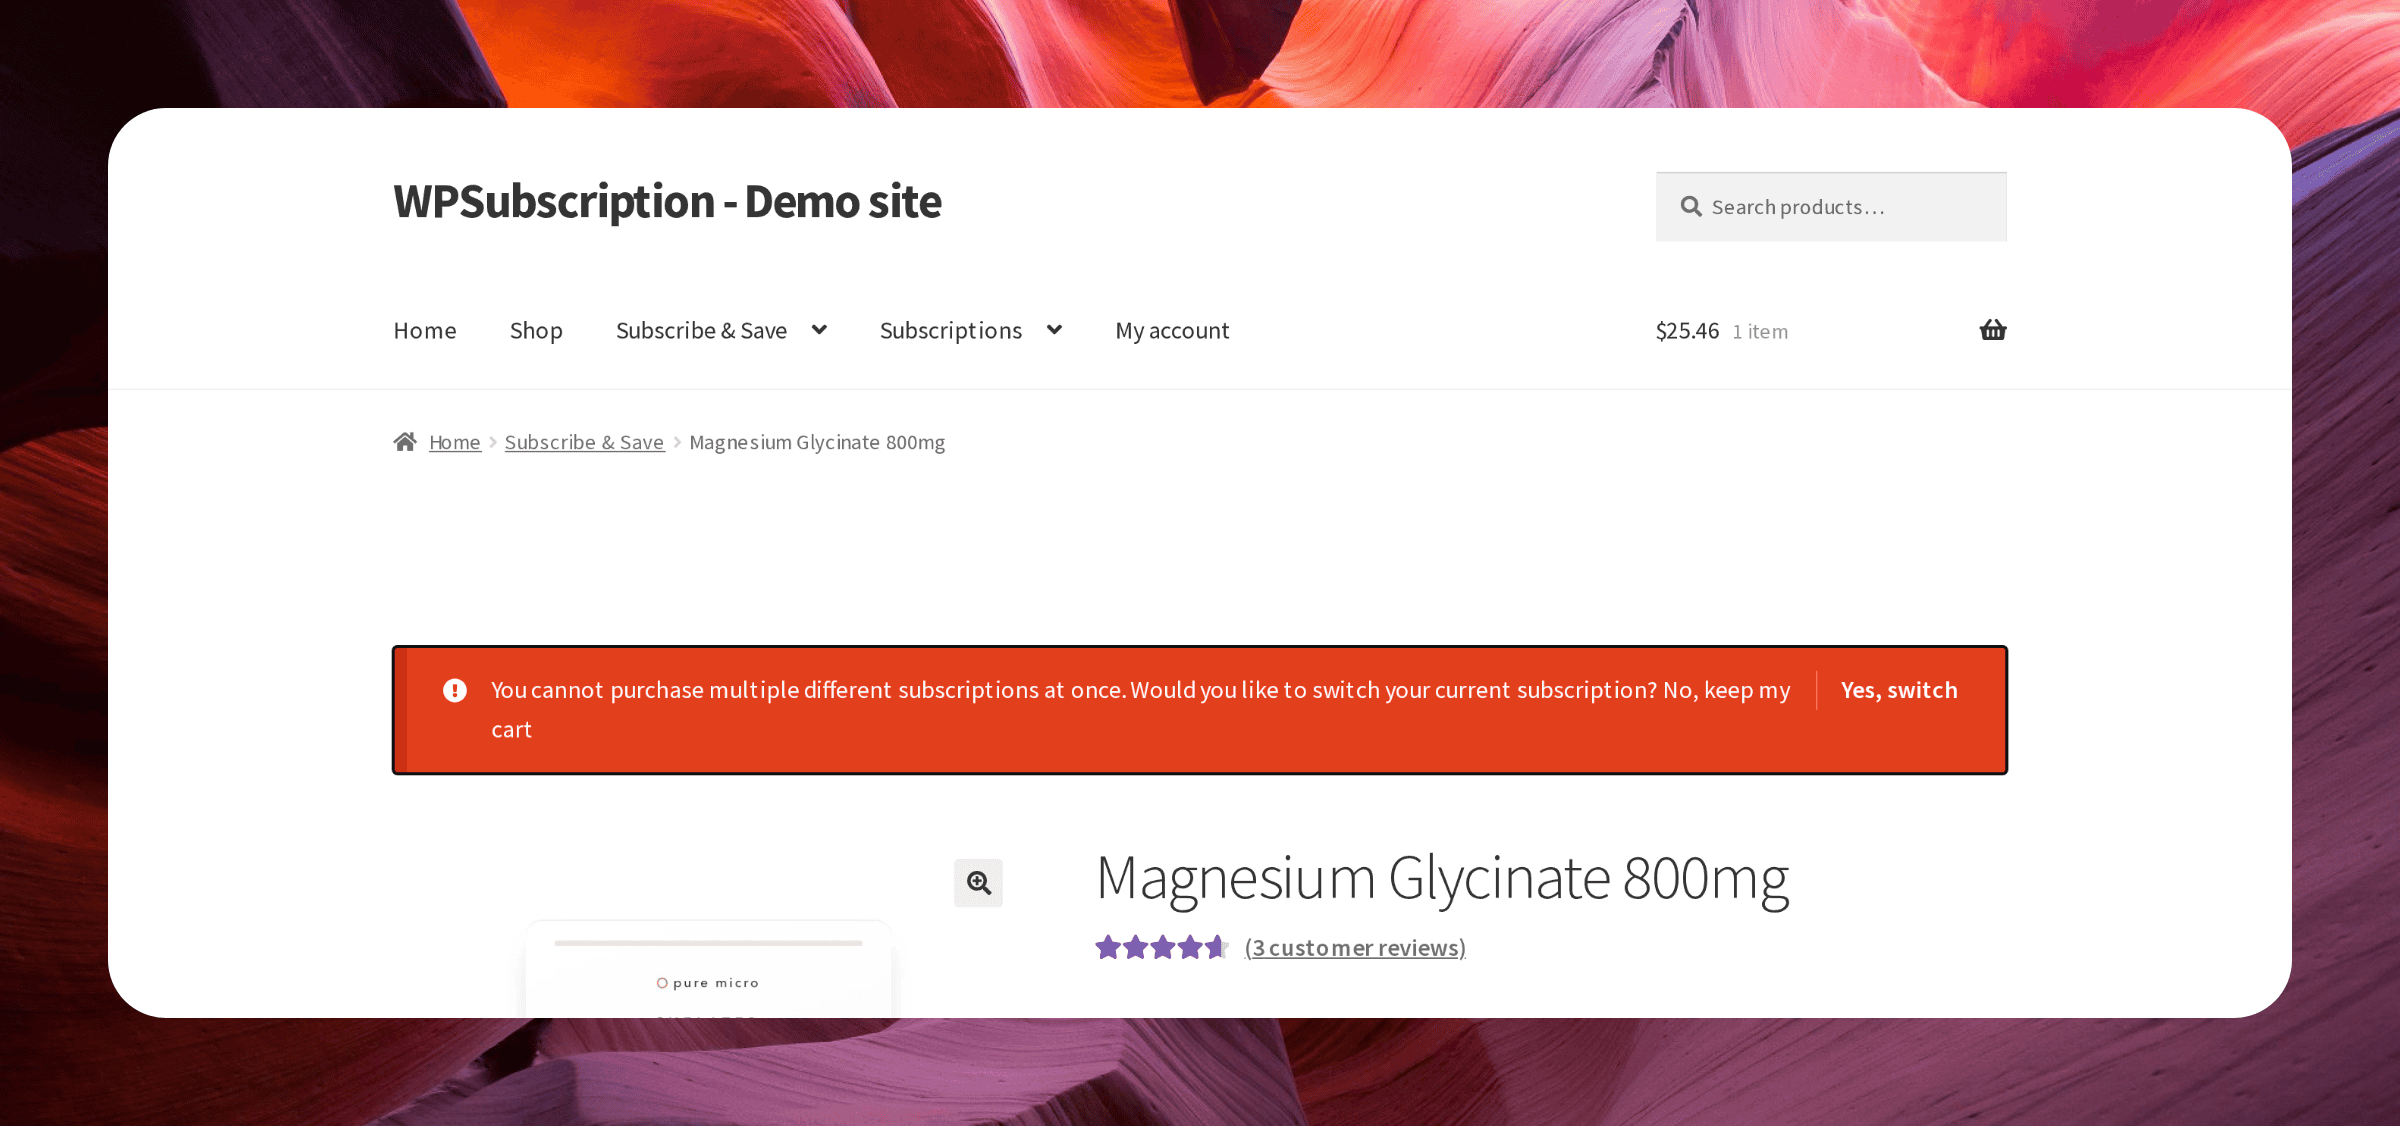The image size is (2400, 1126).
Task: Click the Subscribe & Save breadcrumb link
Action: [x=584, y=442]
